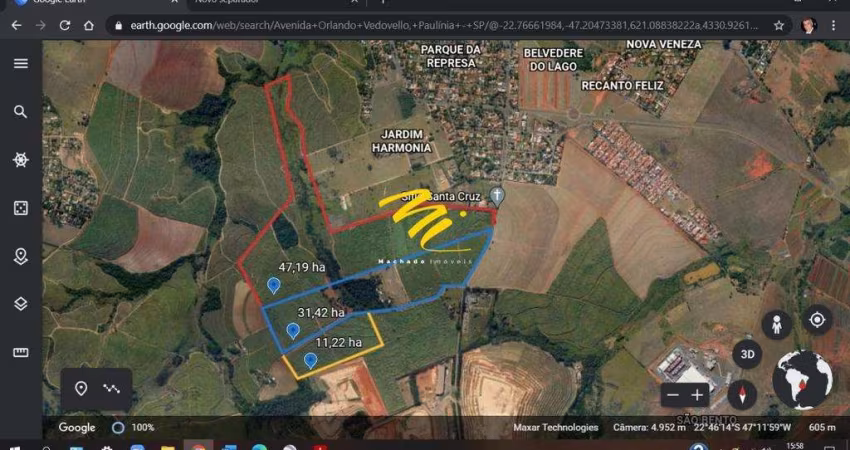Click the 15:58 taskbar clock
The height and width of the screenshot is (450, 850).
(x=795, y=446)
